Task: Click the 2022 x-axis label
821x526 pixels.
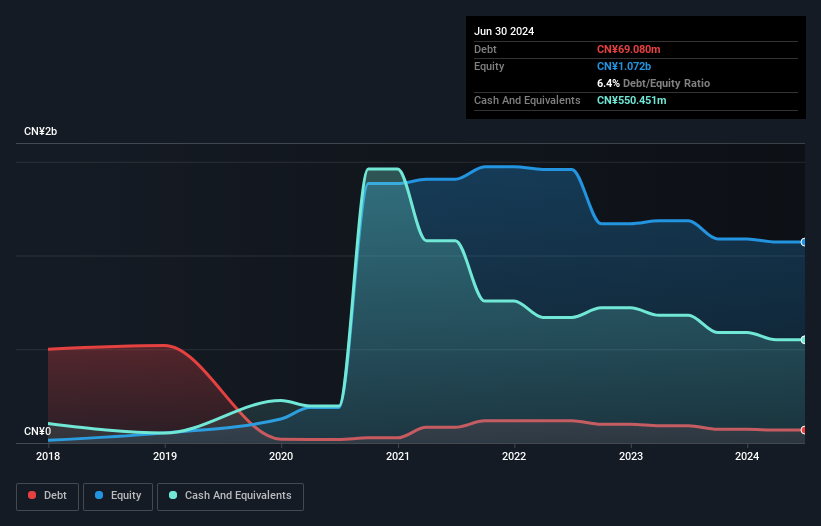Action: point(514,456)
